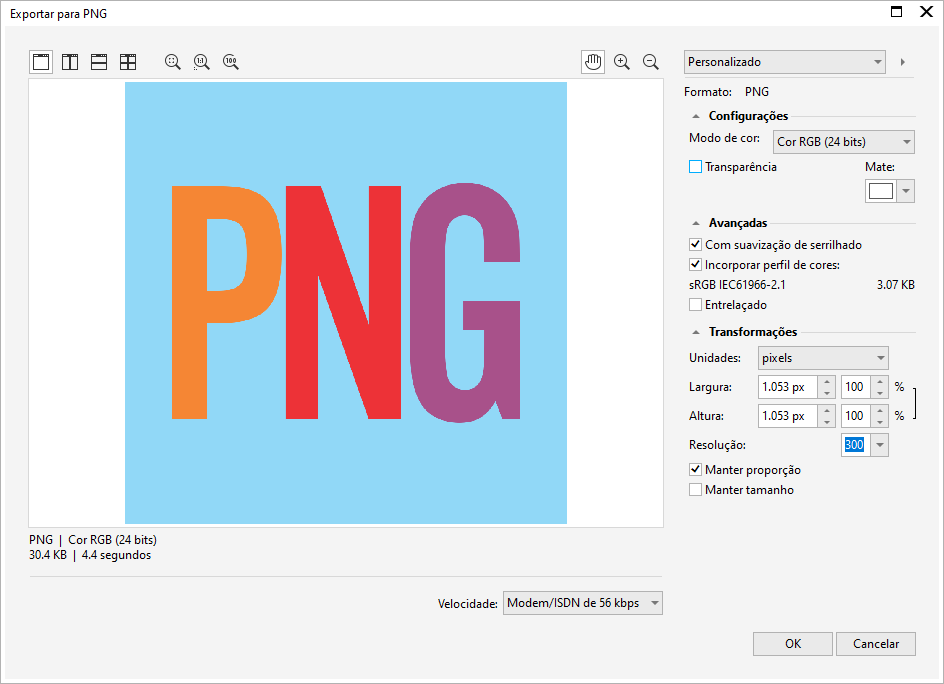Collapse the Transformações section
Screen dimensions: 944x684
click(x=696, y=332)
